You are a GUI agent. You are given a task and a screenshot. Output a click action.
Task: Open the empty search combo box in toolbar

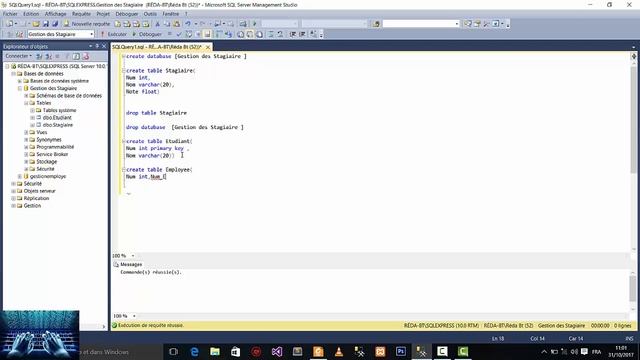click(421, 24)
